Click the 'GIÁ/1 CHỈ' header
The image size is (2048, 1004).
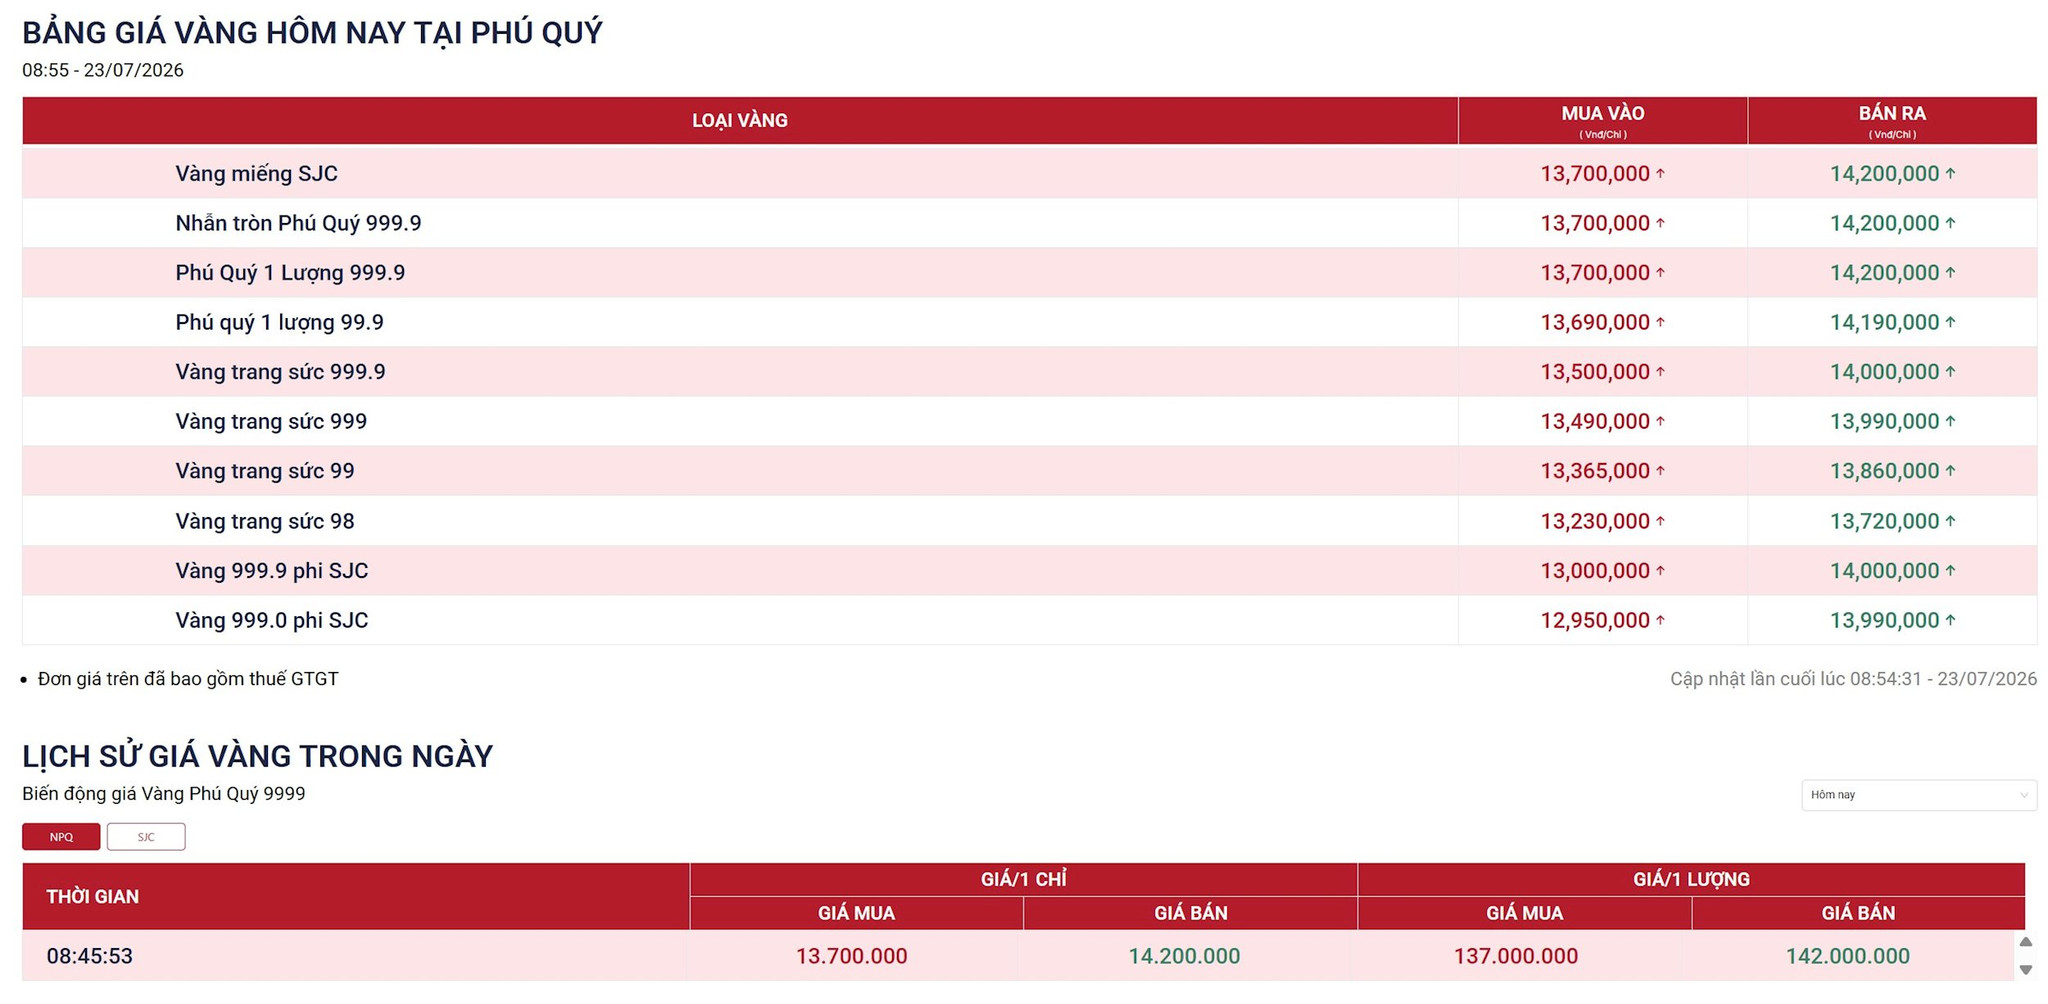click(1023, 879)
